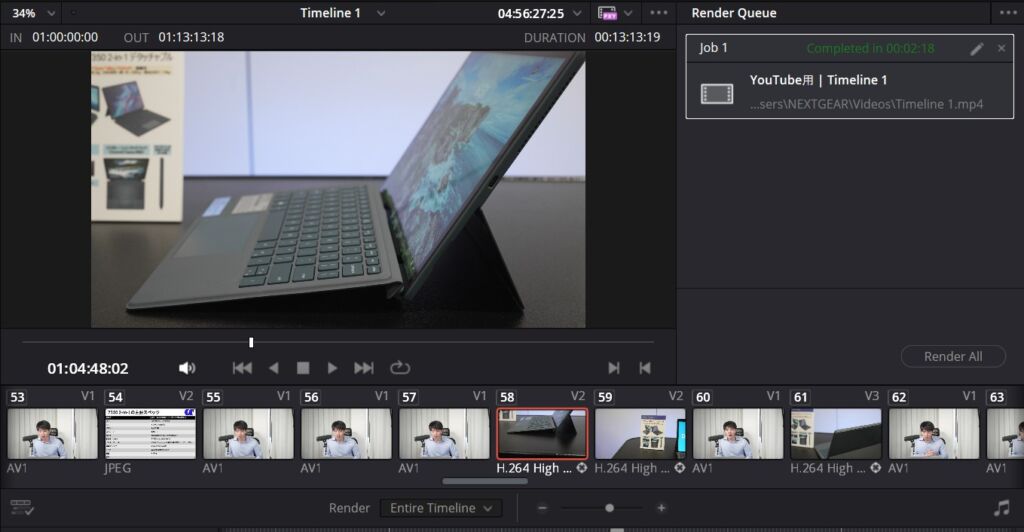Select Job 1 film strip icon
Image resolution: width=1024 pixels, height=532 pixels.
pos(716,93)
